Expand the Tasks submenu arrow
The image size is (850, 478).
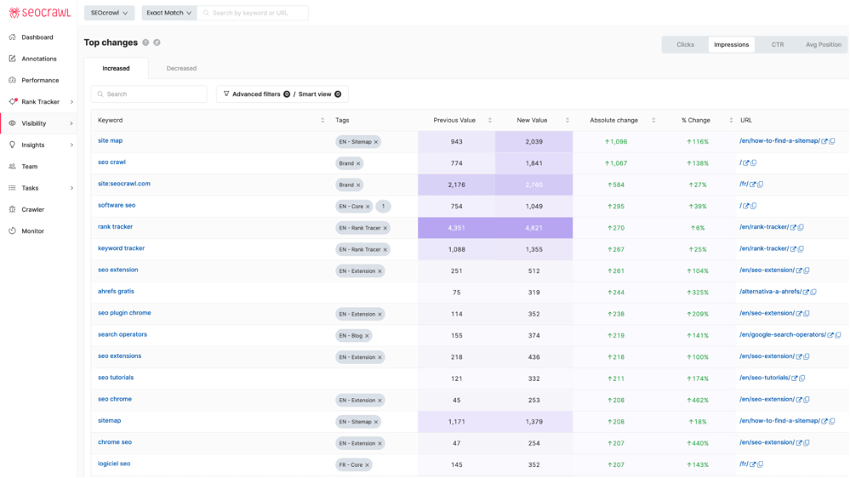pyautogui.click(x=72, y=188)
